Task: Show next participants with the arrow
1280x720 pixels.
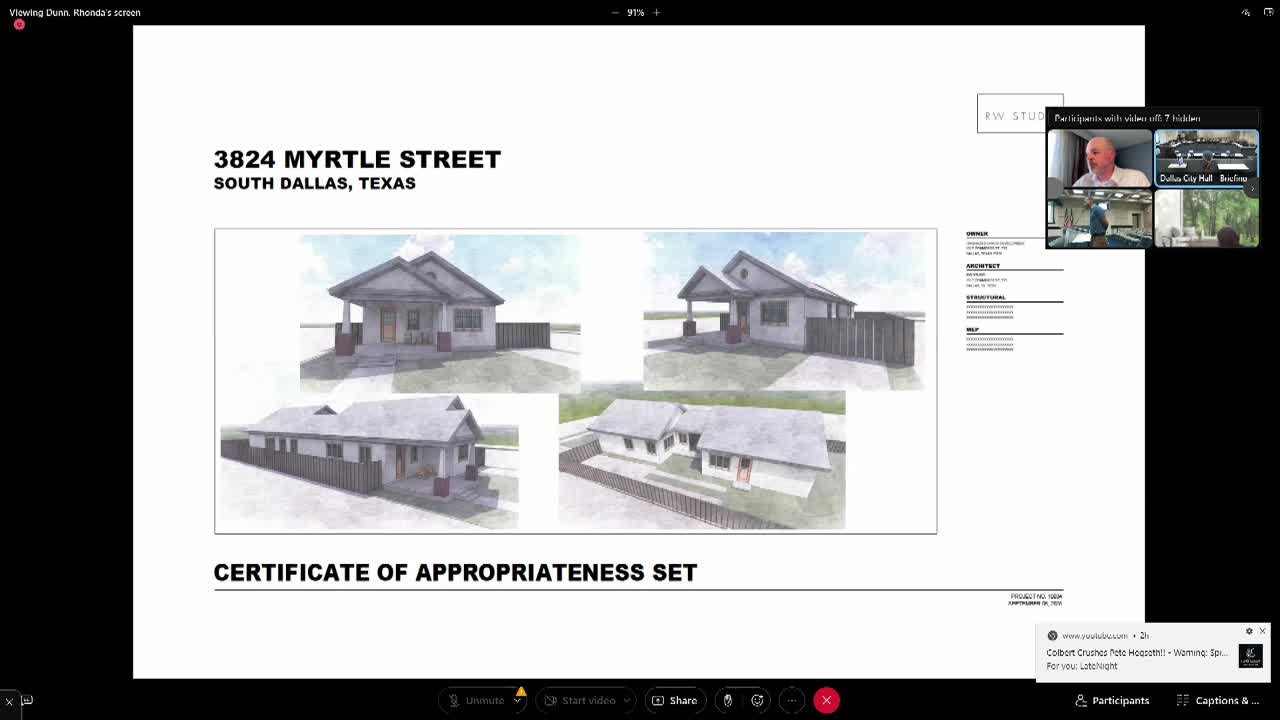Action: pyautogui.click(x=1252, y=188)
